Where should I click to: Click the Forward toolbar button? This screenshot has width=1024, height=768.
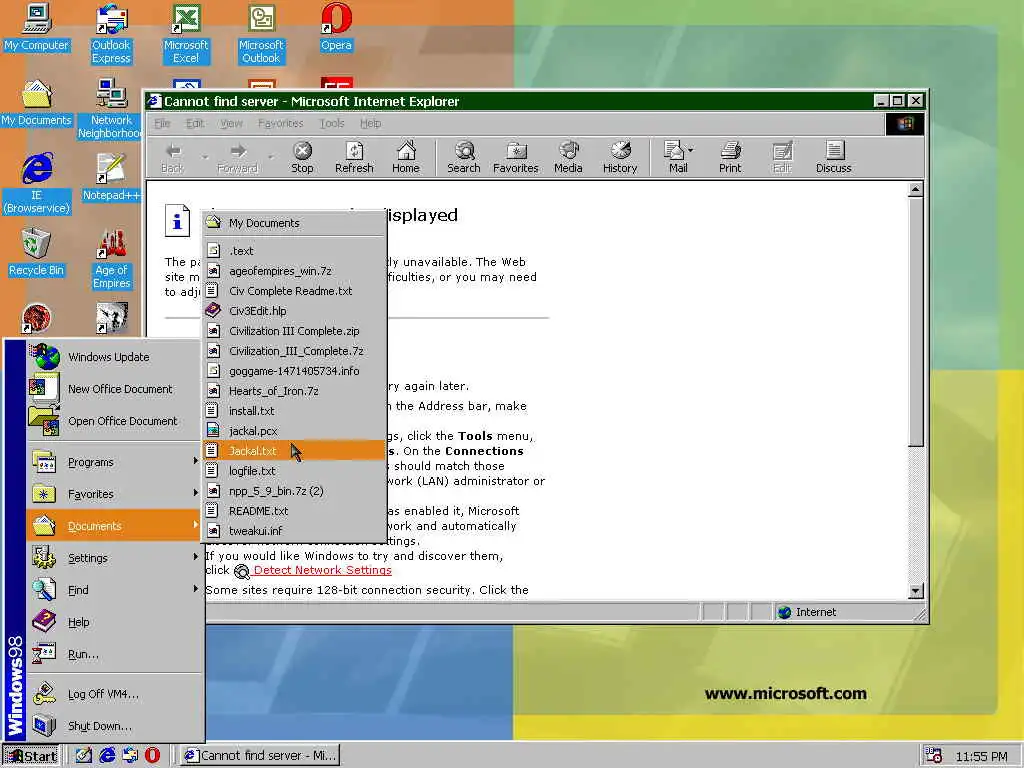coord(238,157)
